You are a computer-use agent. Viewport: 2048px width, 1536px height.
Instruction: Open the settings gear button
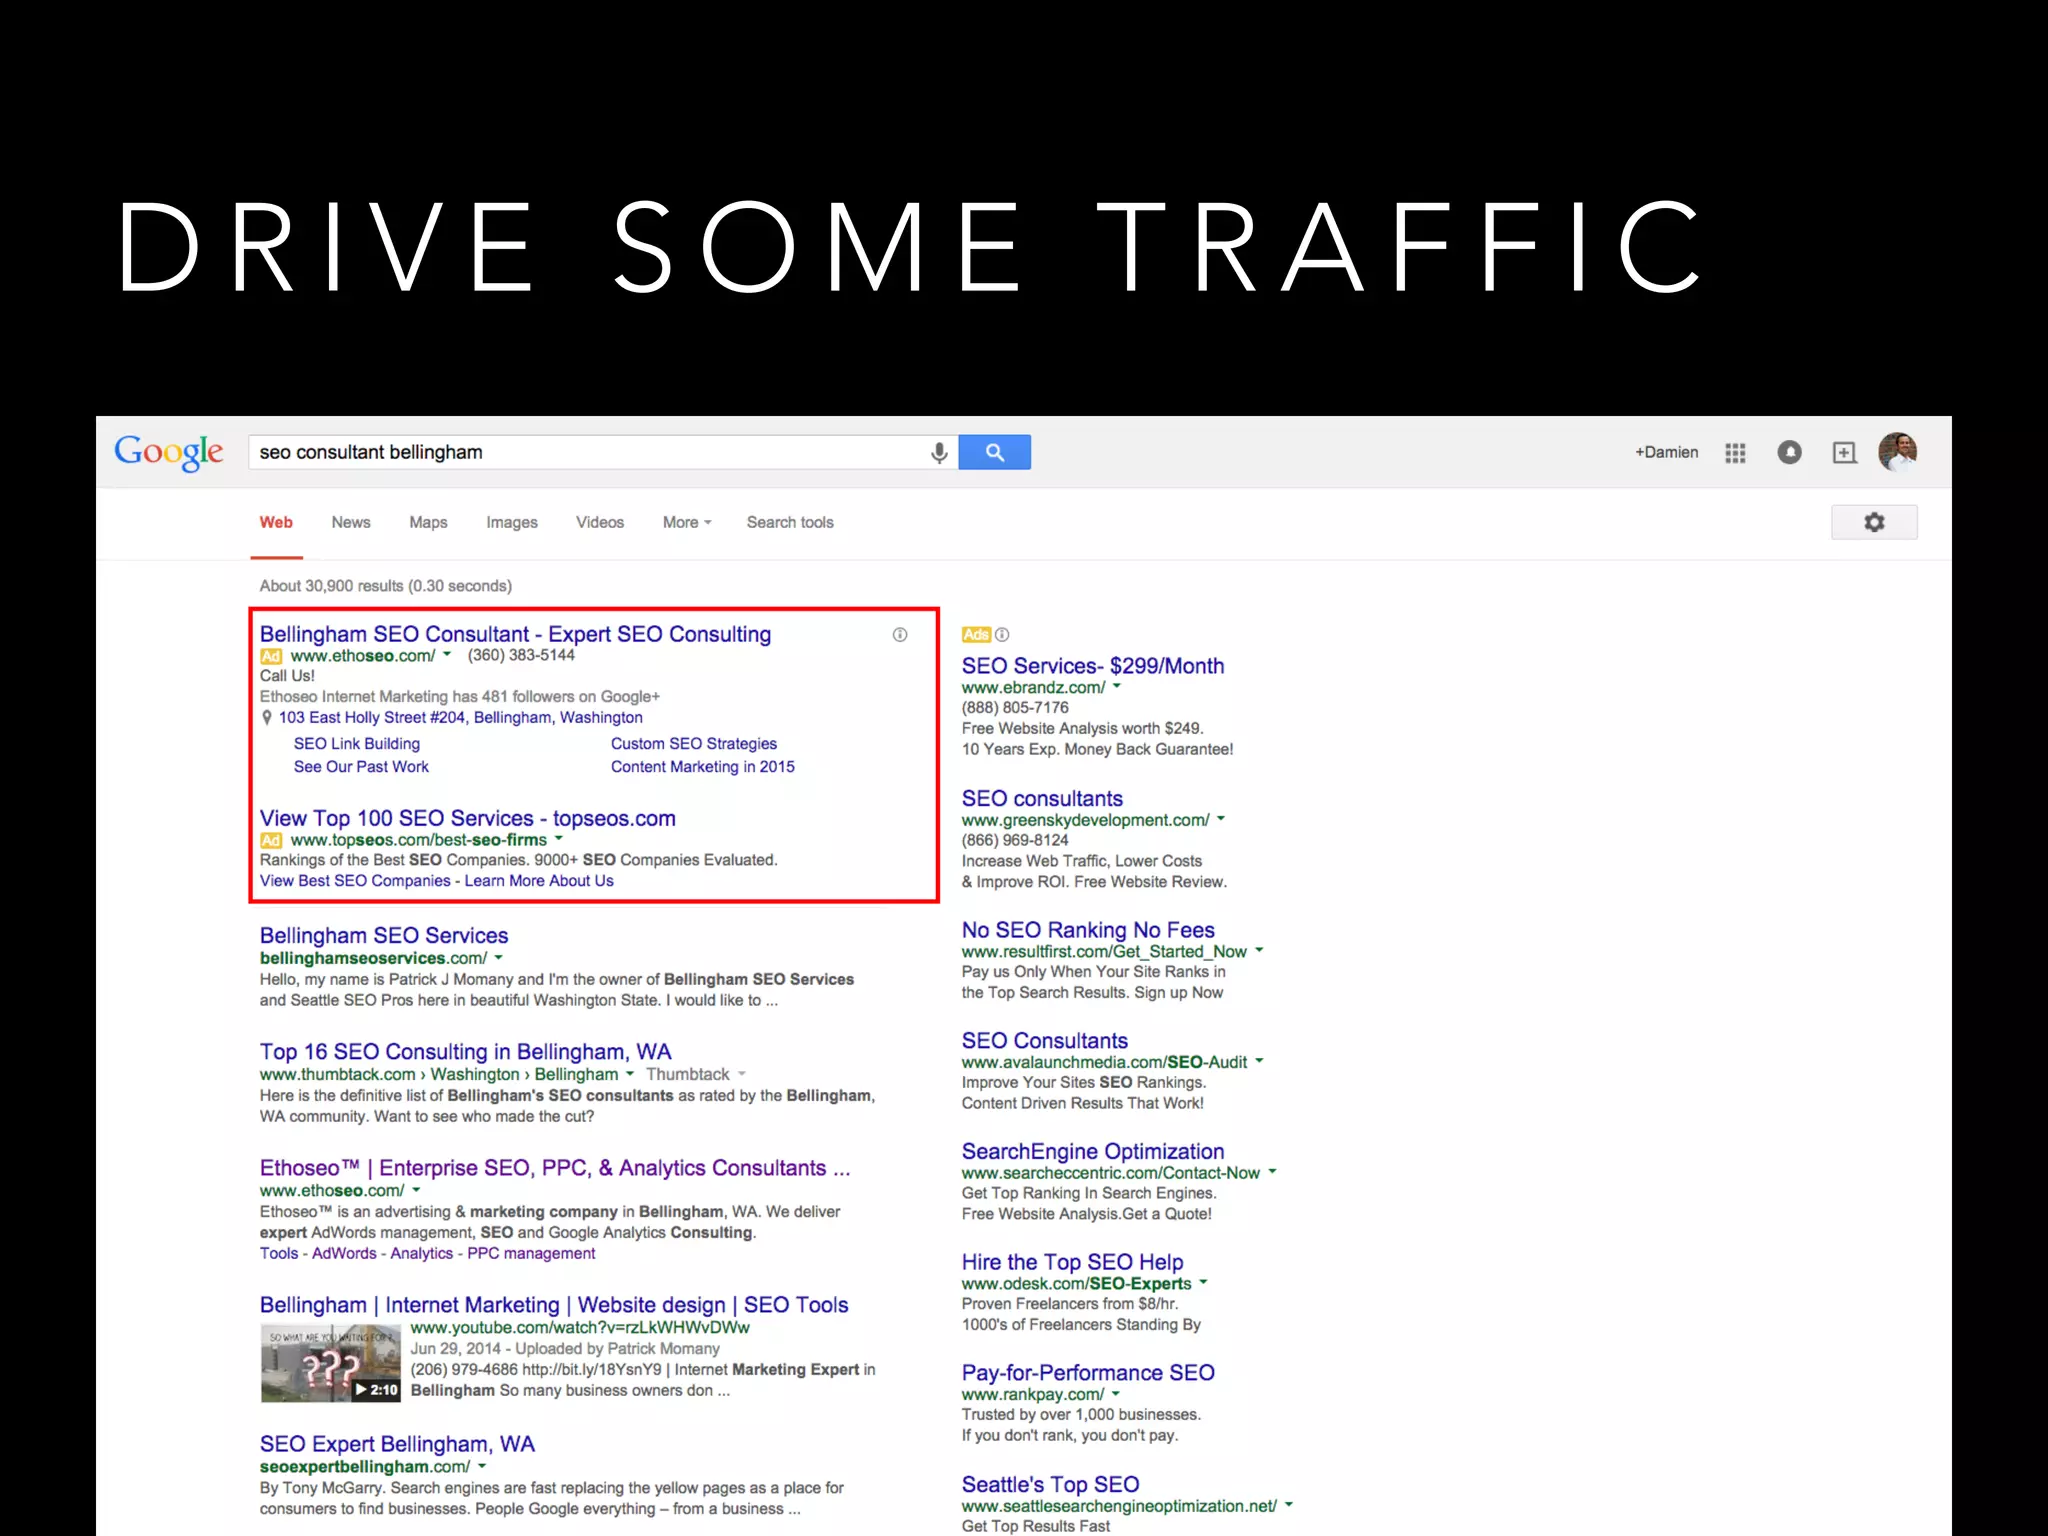tap(1873, 522)
